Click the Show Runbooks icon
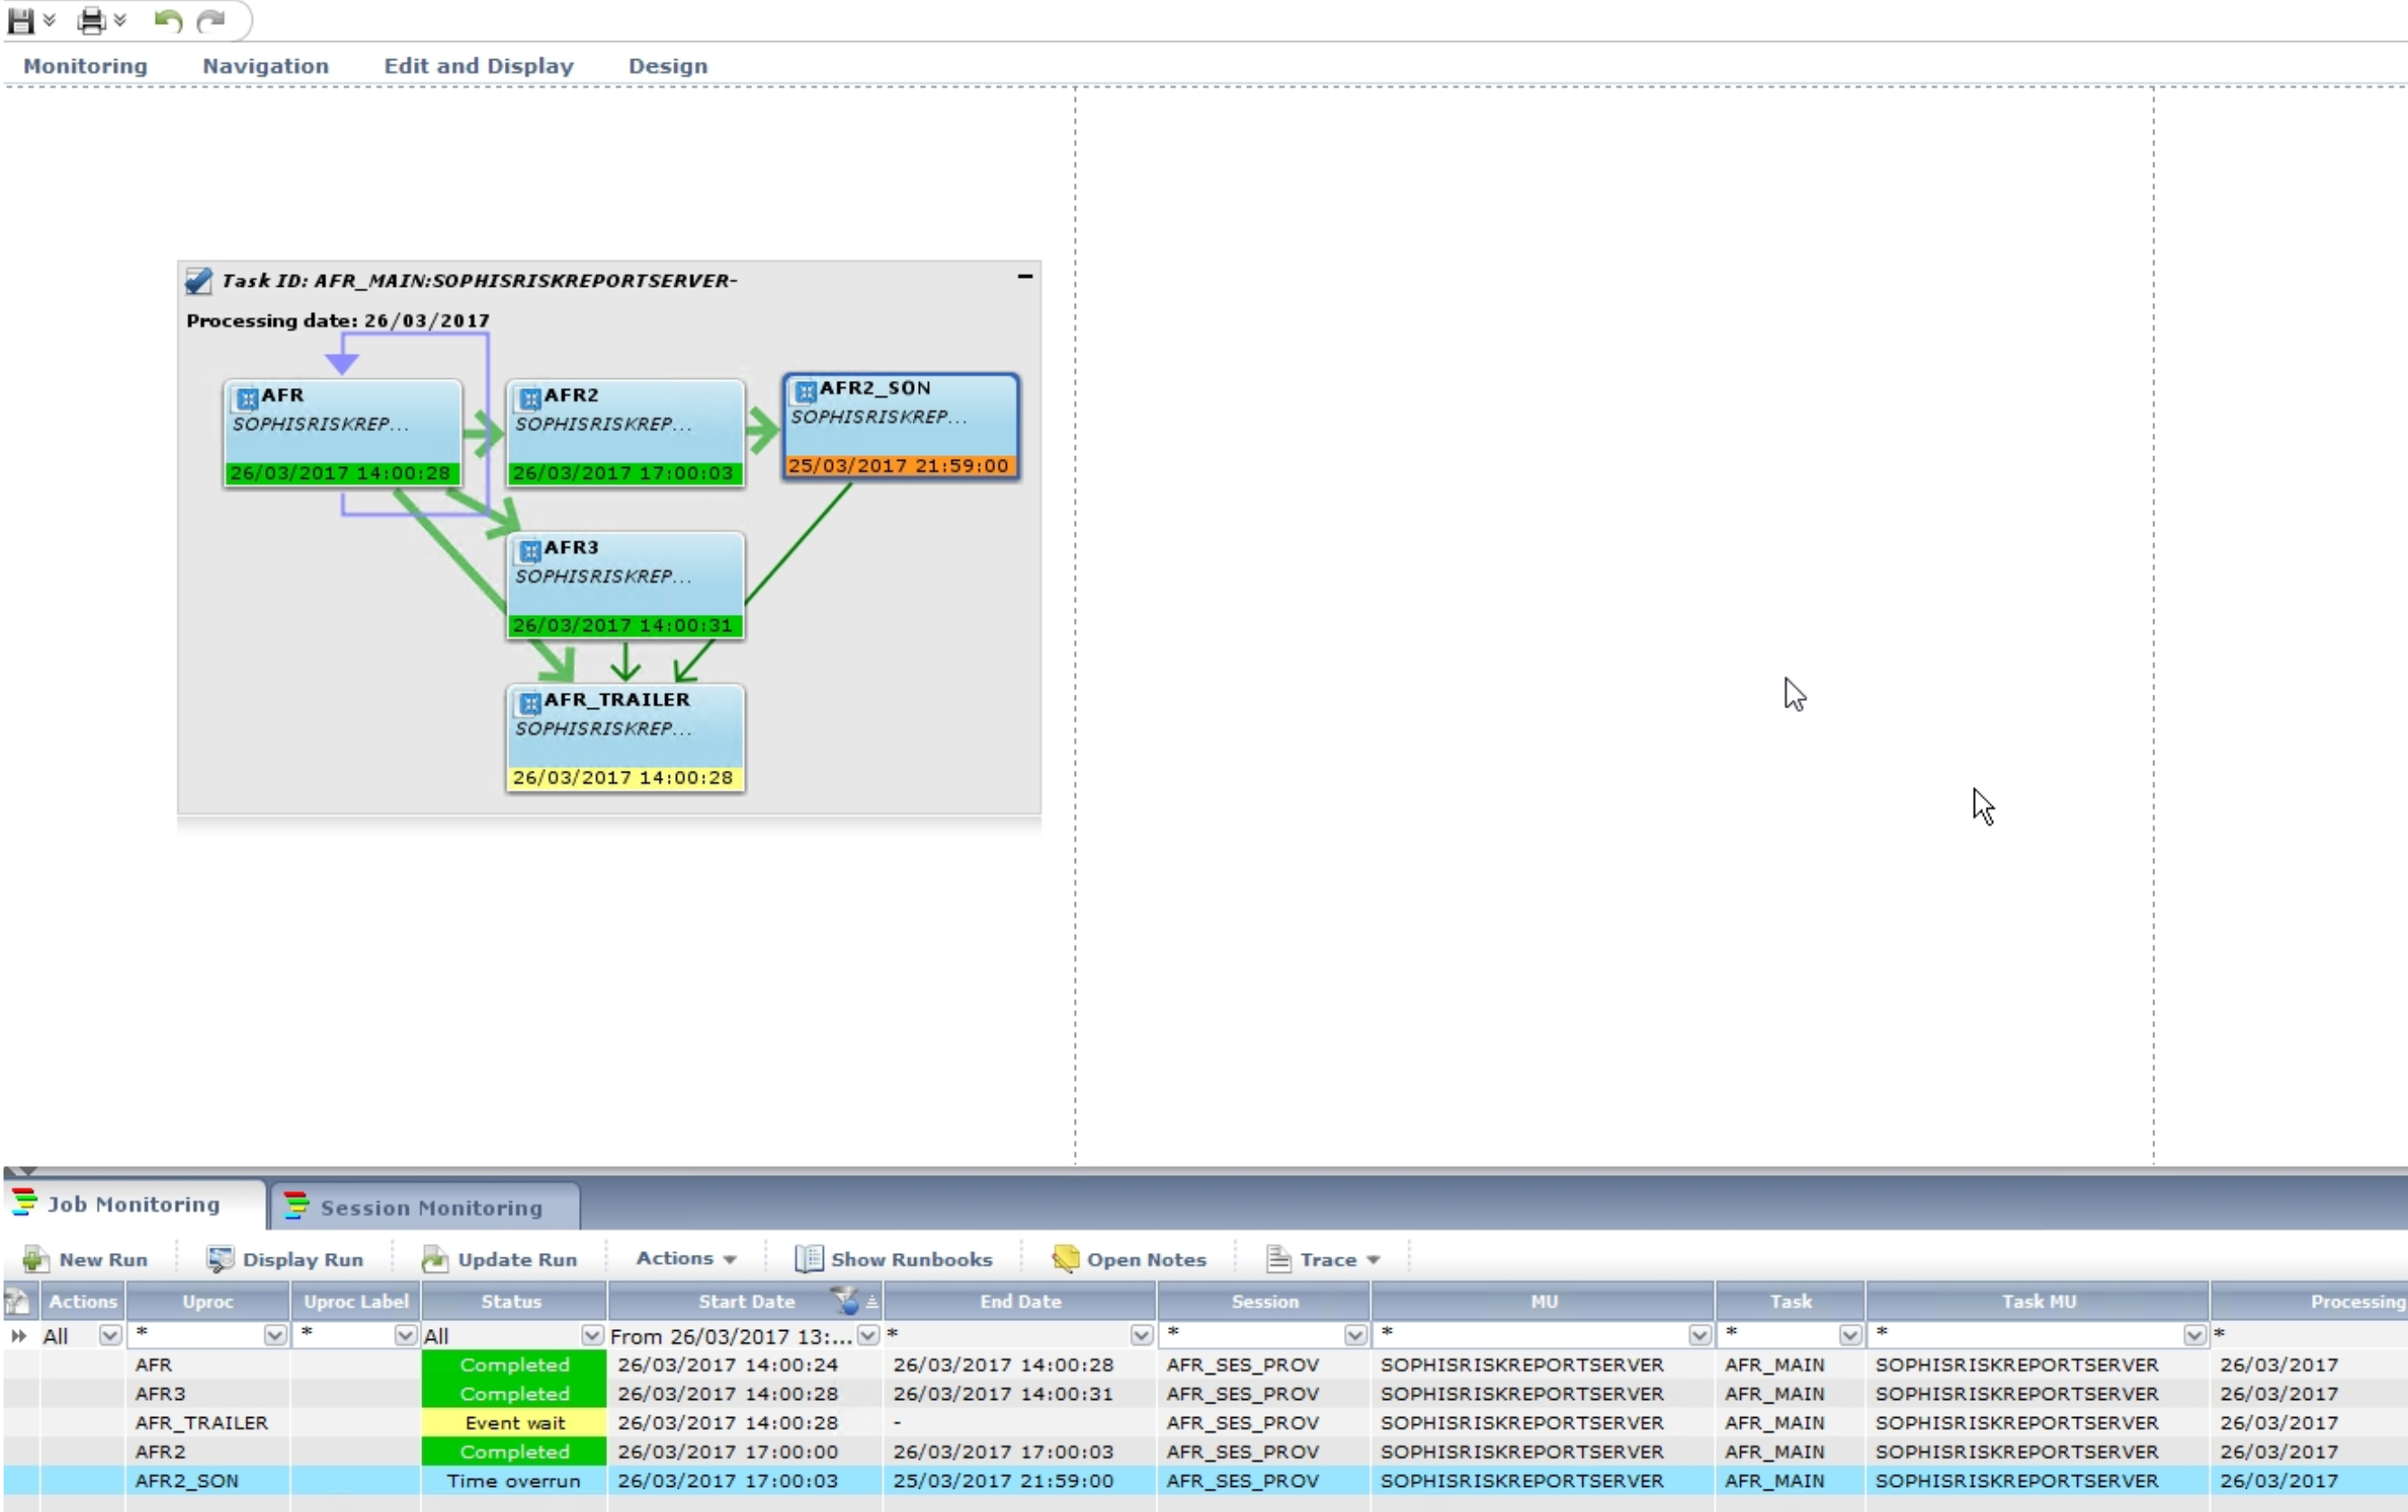This screenshot has height=1512, width=2408. 808,1259
